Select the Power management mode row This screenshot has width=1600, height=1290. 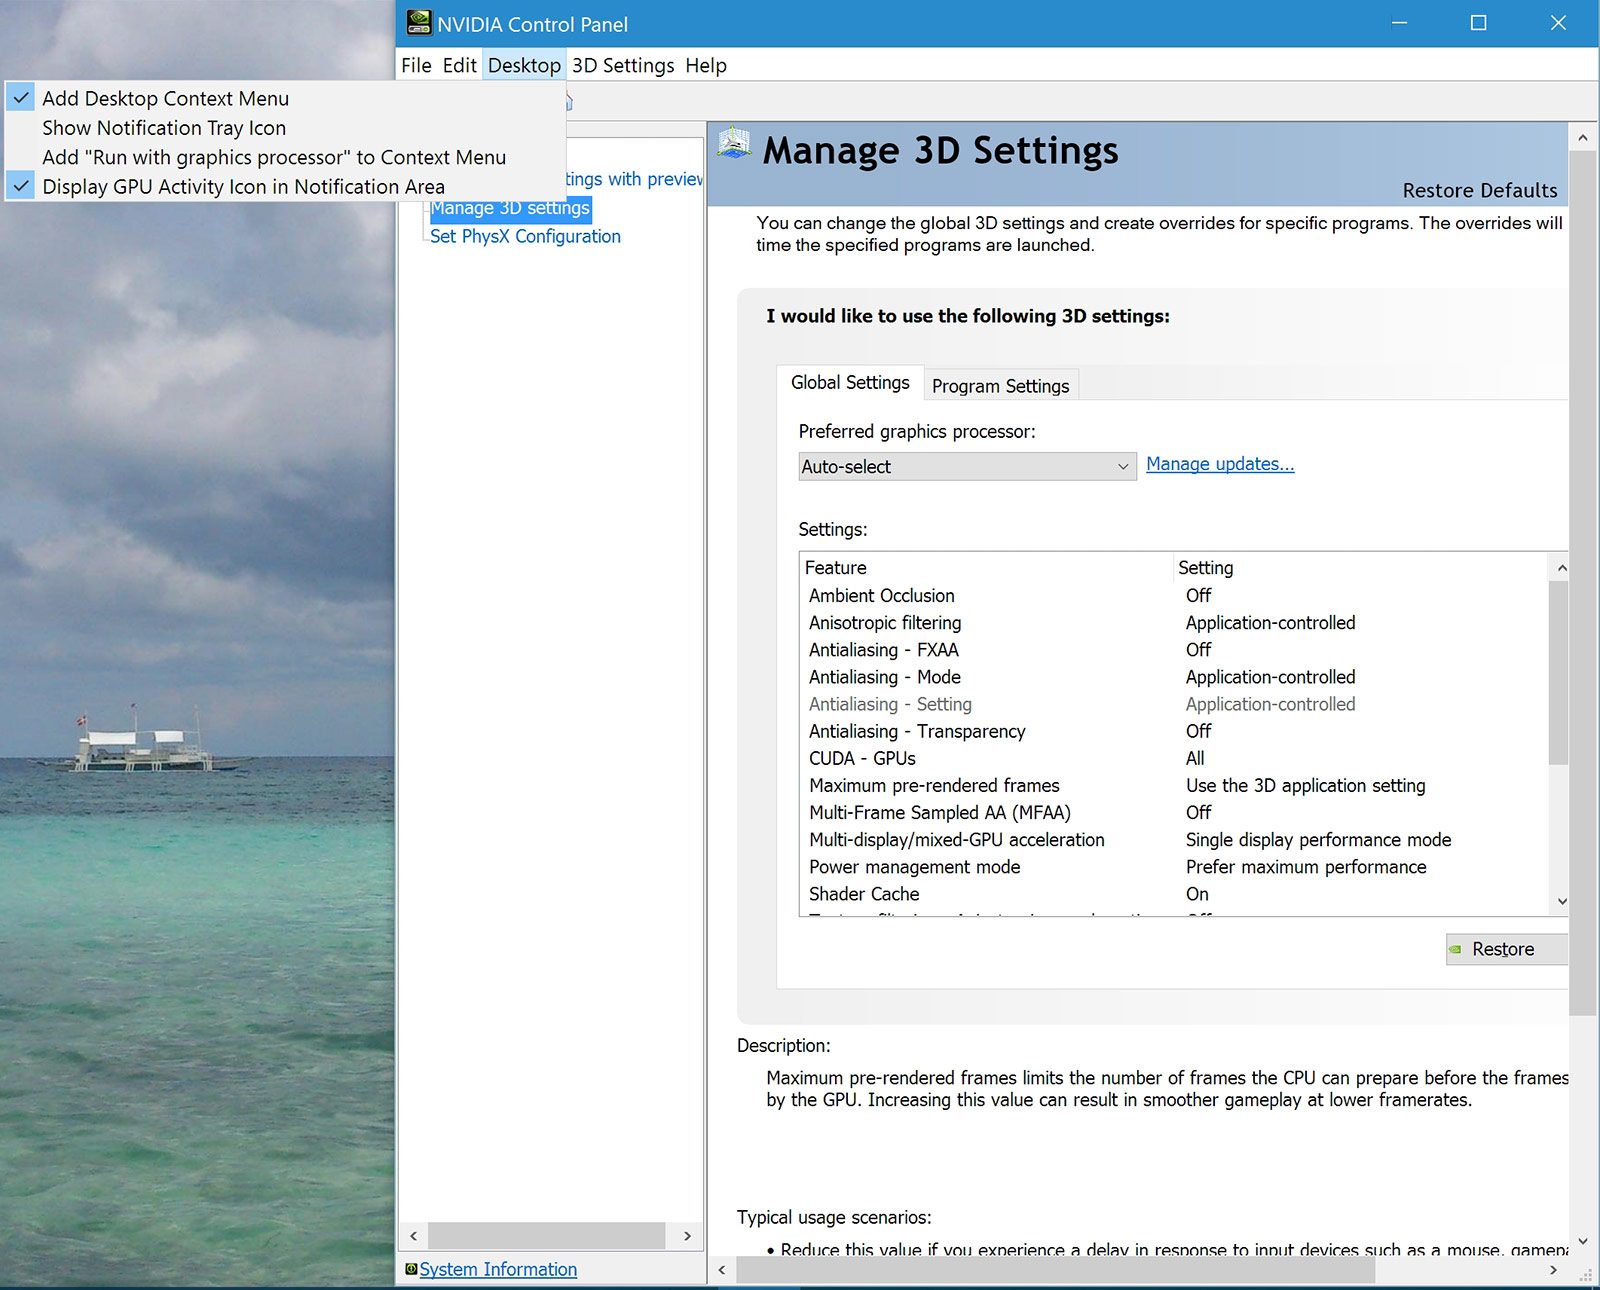point(1176,867)
